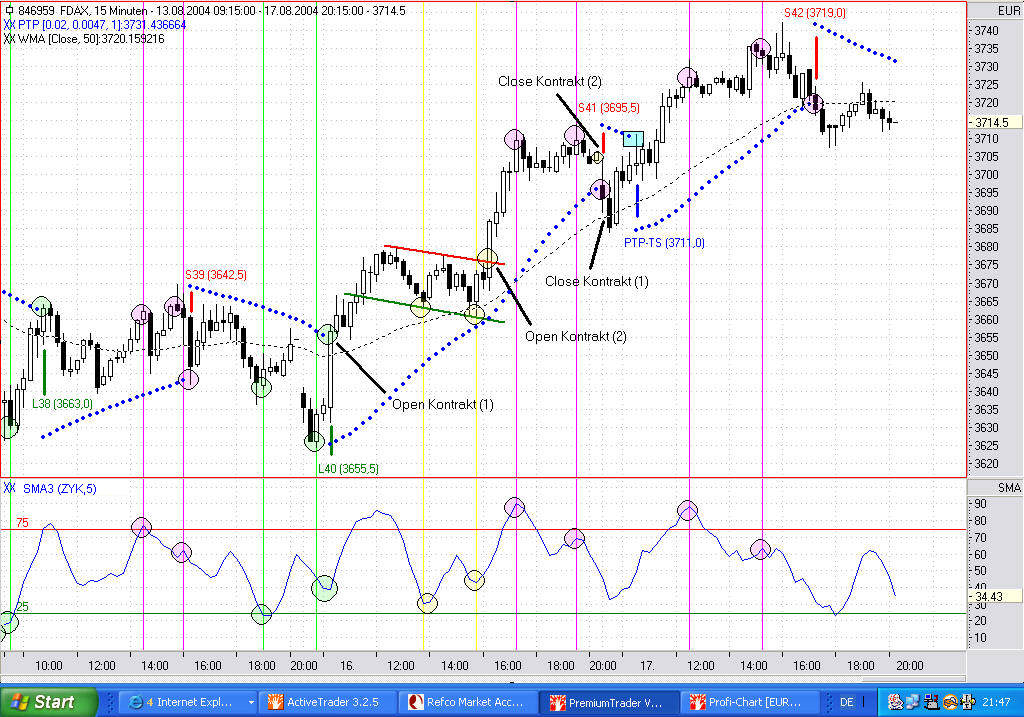Viewport: 1024px width, 717px height.
Task: Click the green 25 level label
Action: (x=22, y=606)
